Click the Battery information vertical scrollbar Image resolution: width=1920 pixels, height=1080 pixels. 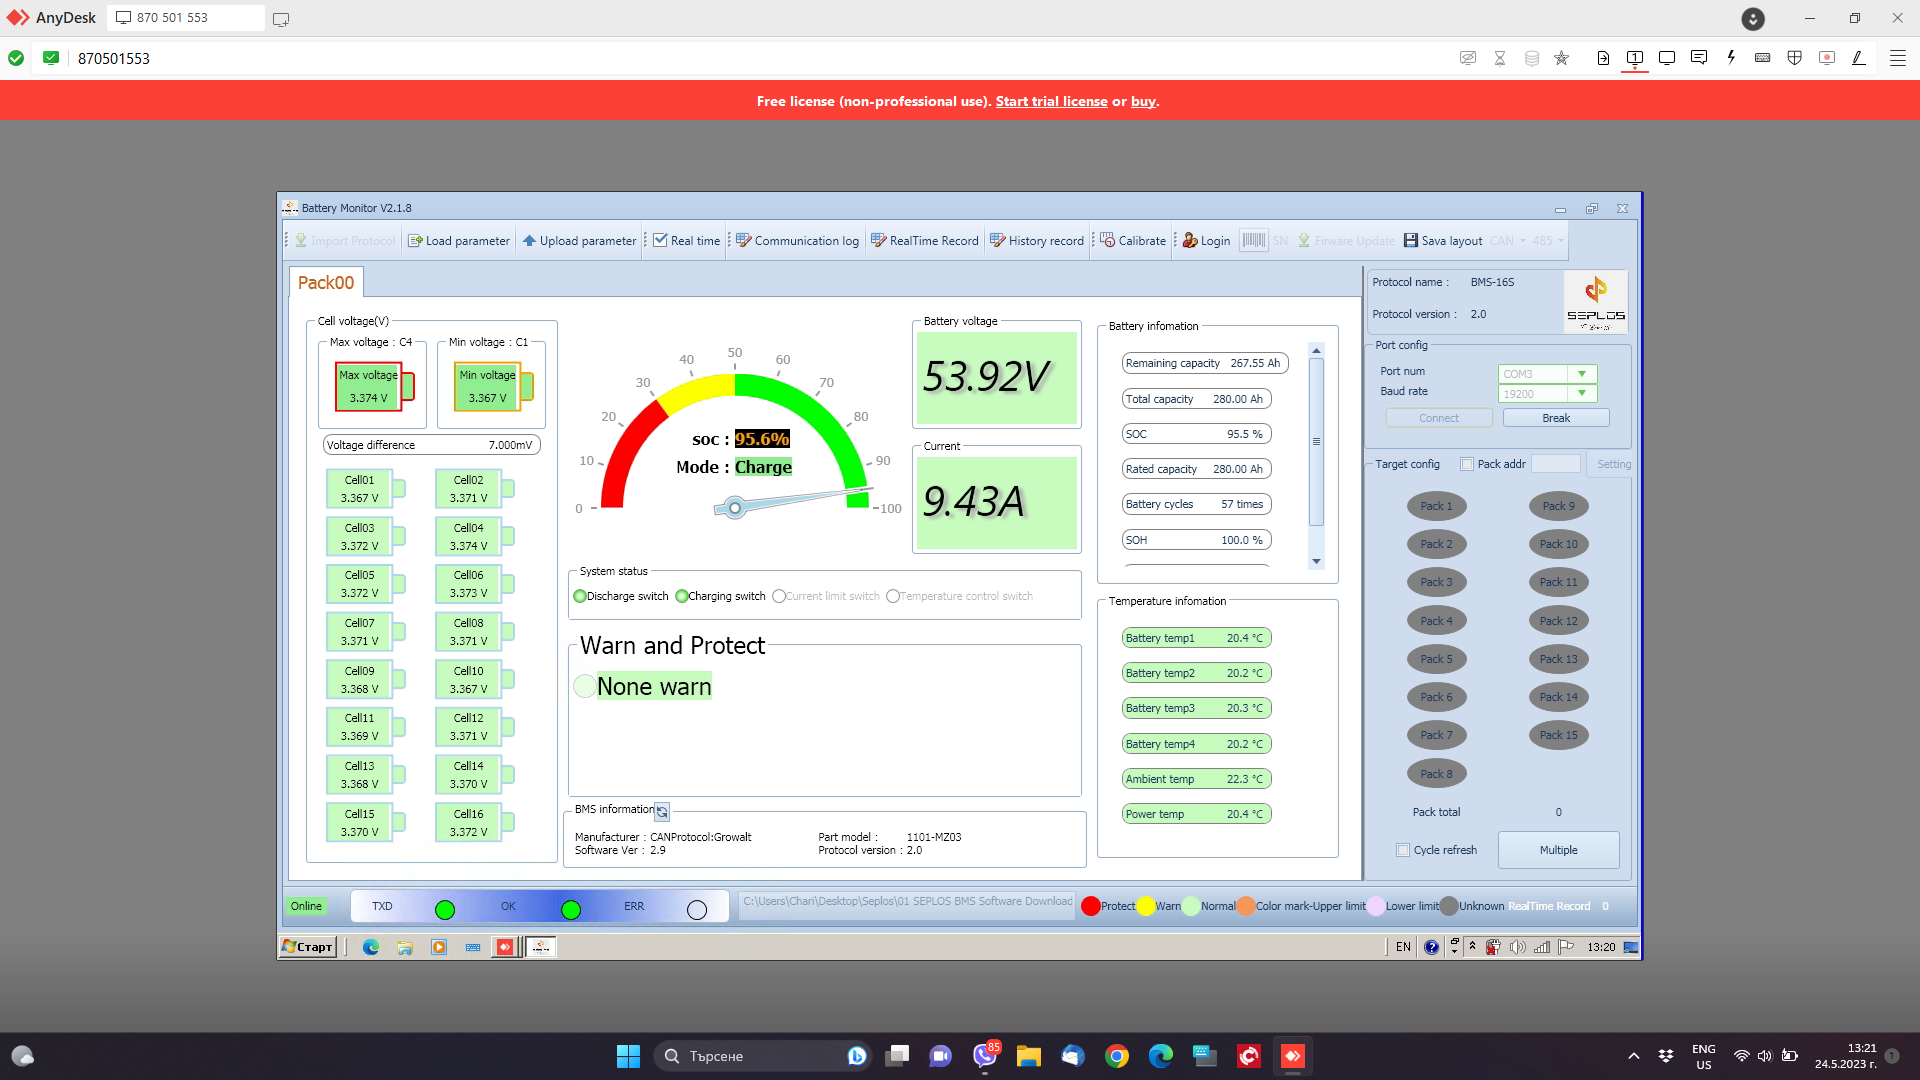(1316, 441)
